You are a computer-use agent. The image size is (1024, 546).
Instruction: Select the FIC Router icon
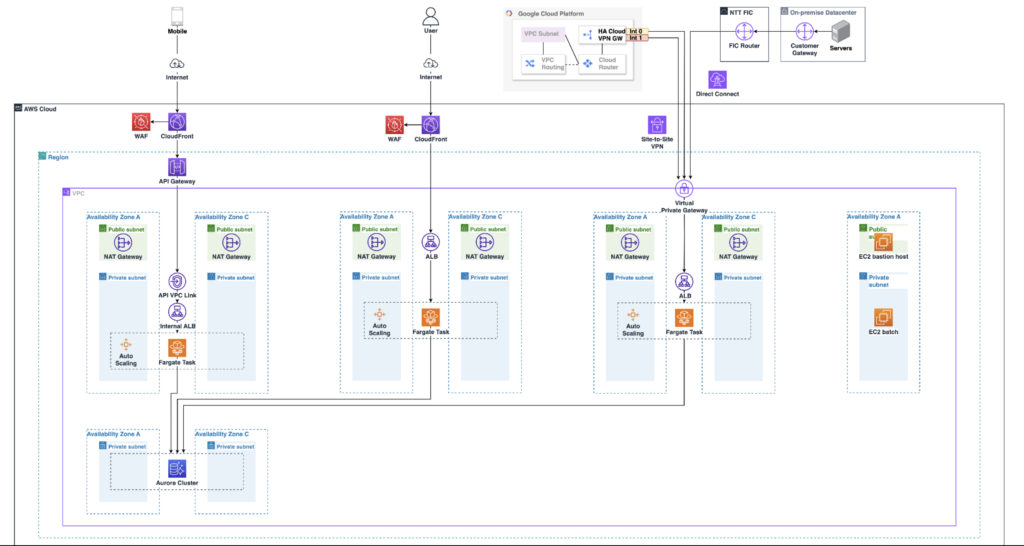[x=743, y=31]
